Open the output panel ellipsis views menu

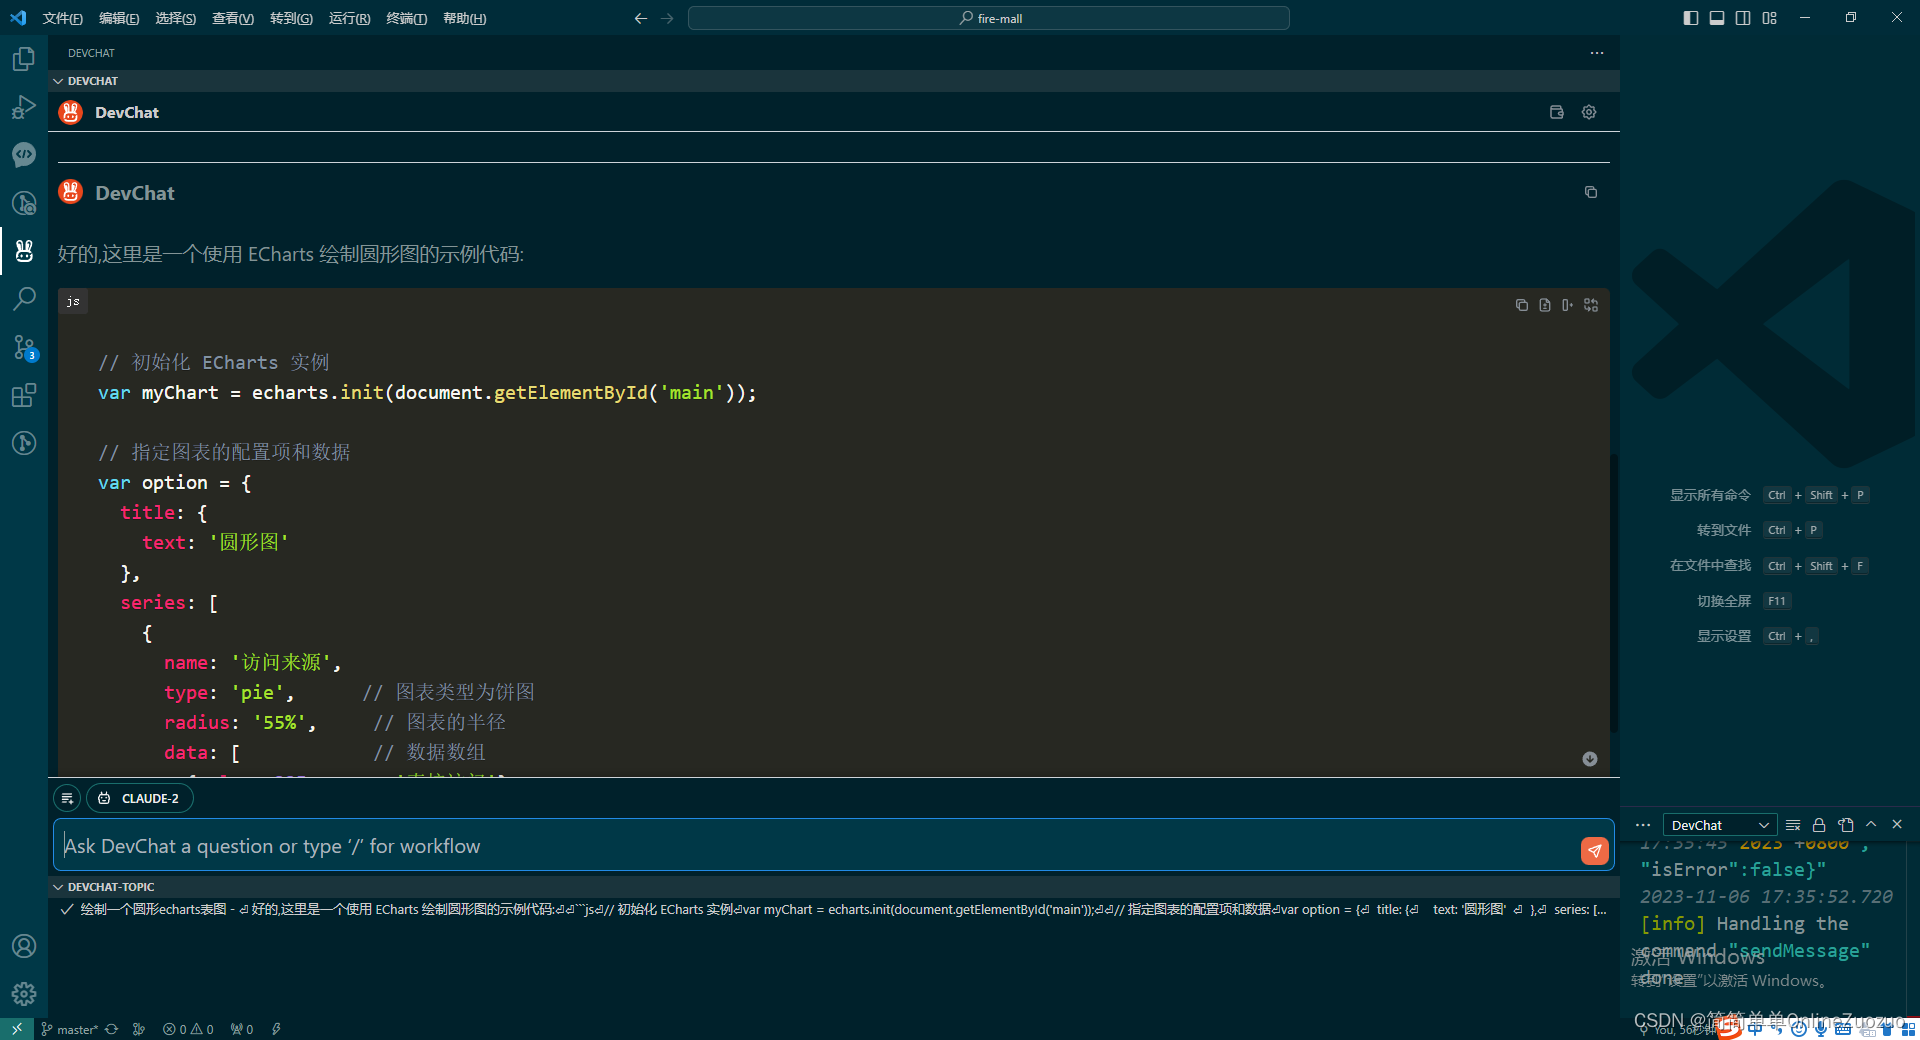pos(1643,825)
